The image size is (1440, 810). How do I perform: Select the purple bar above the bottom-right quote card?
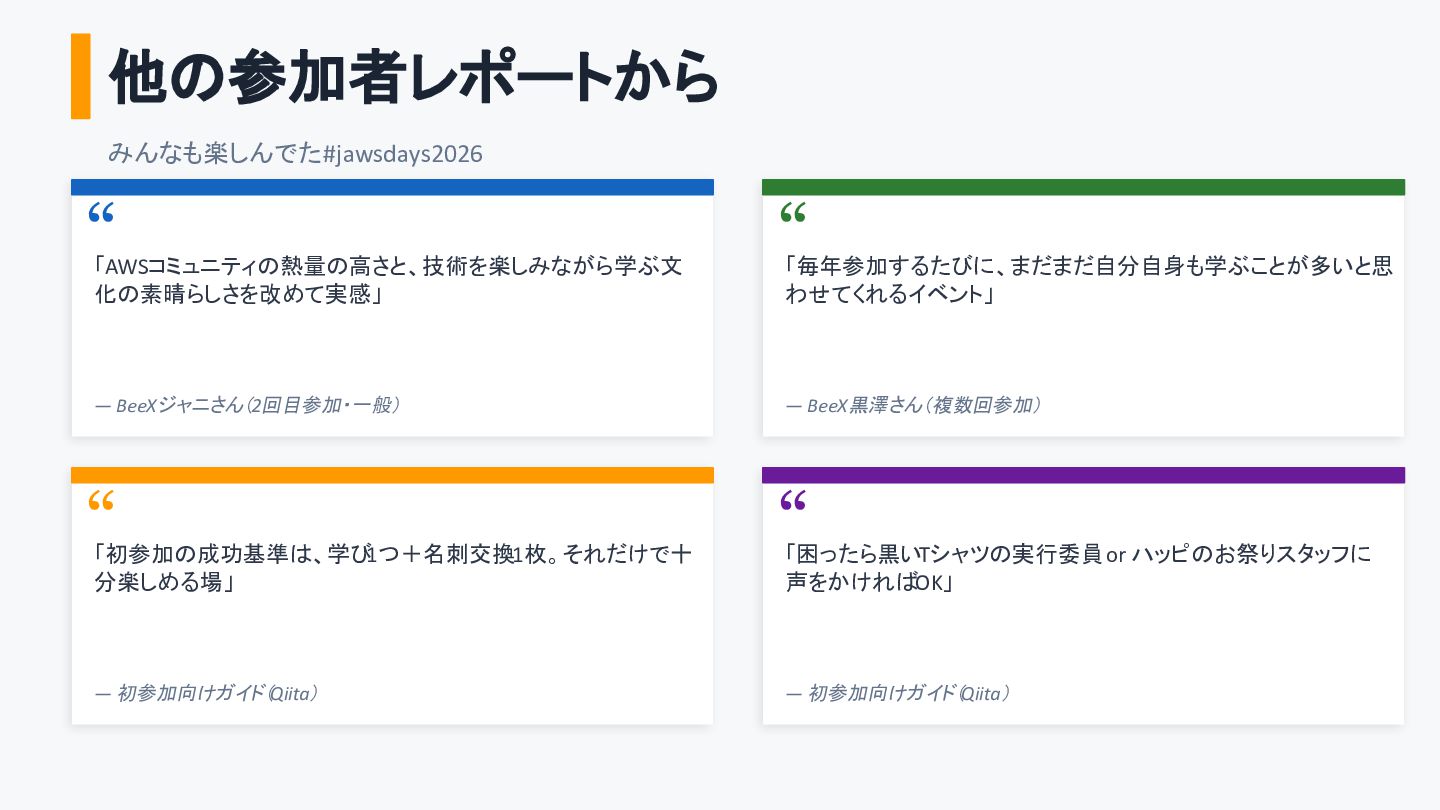(1083, 475)
